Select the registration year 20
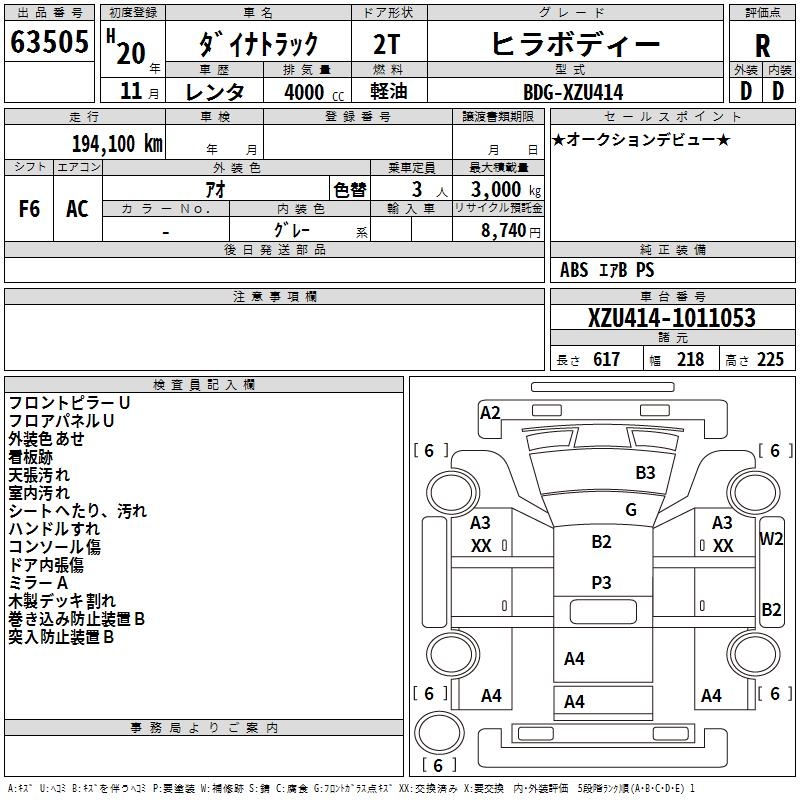Image resolution: width=800 pixels, height=800 pixels. pos(131,54)
